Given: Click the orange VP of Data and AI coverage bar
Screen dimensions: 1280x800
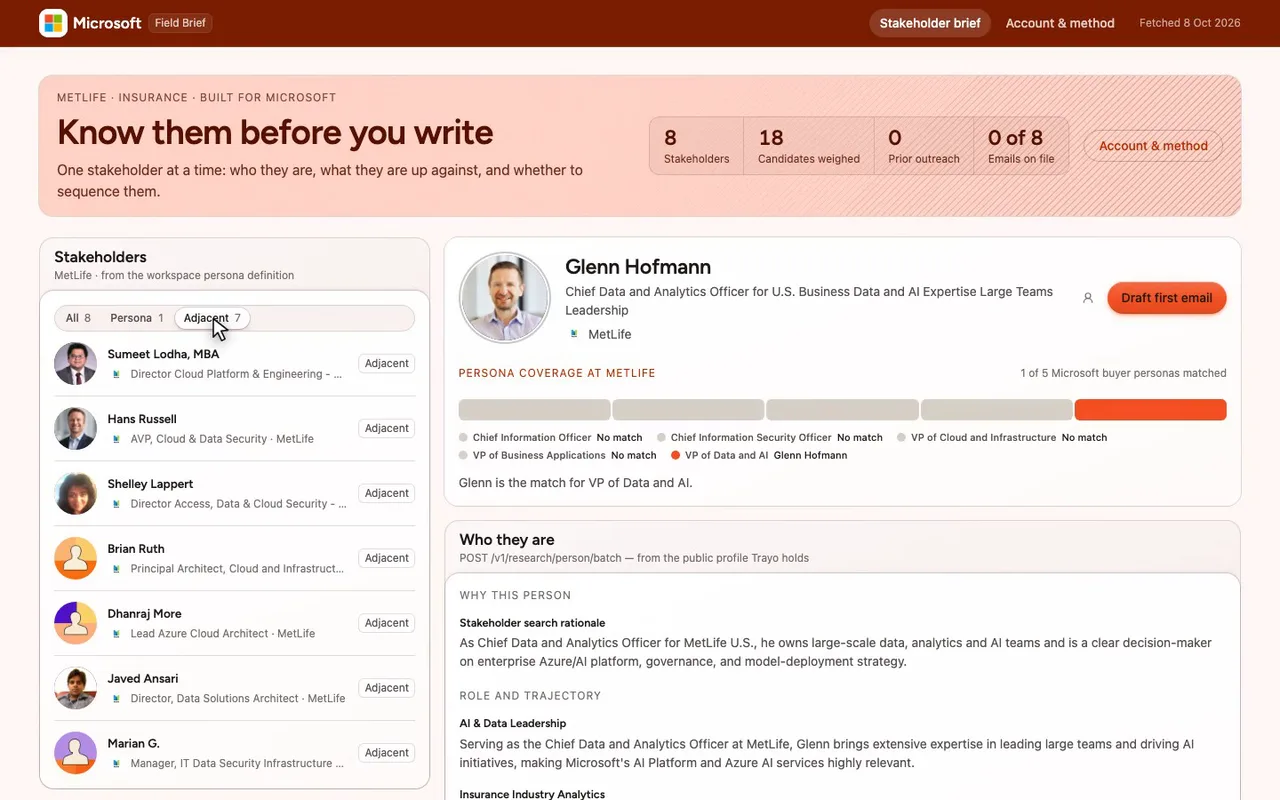Looking at the screenshot, I should pos(1150,410).
